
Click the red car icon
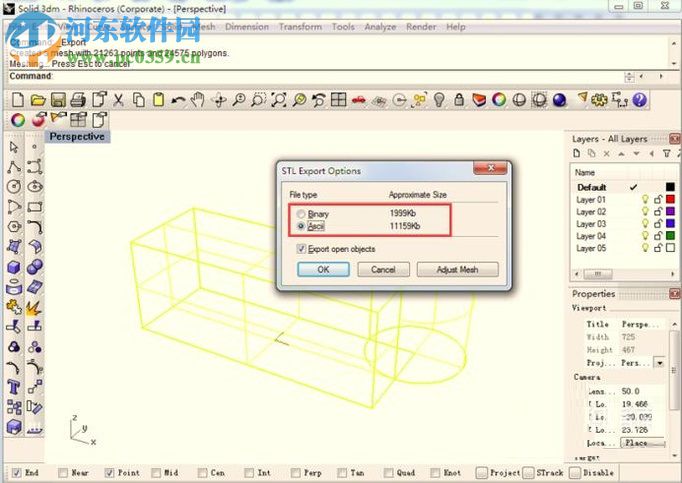tap(359, 101)
